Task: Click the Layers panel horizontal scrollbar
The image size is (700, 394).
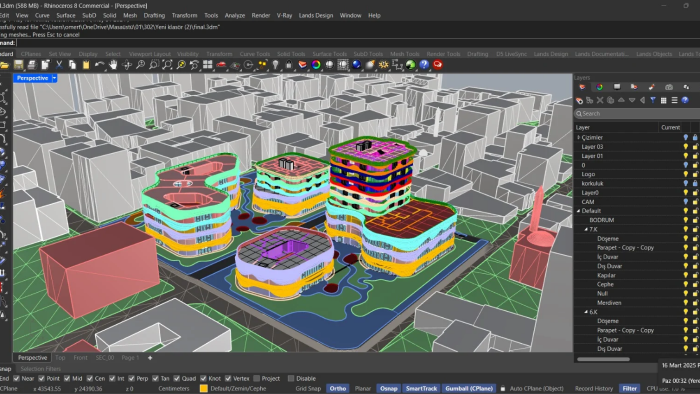Action: pyautogui.click(x=603, y=359)
